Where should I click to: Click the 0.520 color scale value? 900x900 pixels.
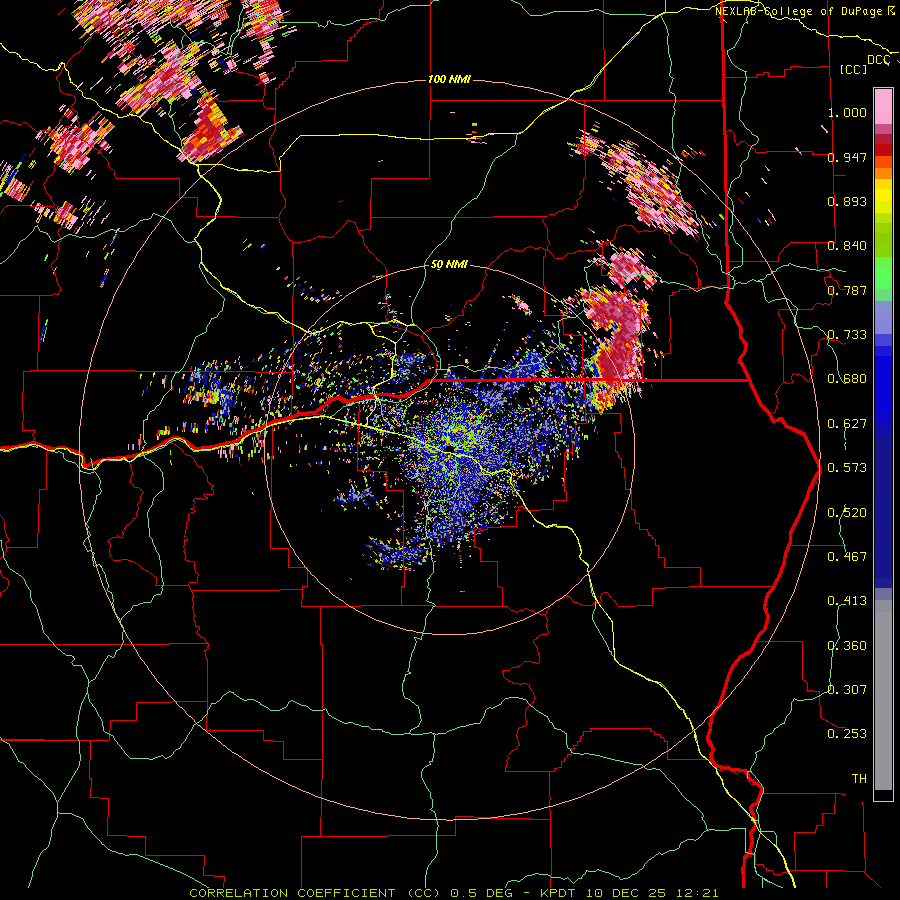click(847, 513)
